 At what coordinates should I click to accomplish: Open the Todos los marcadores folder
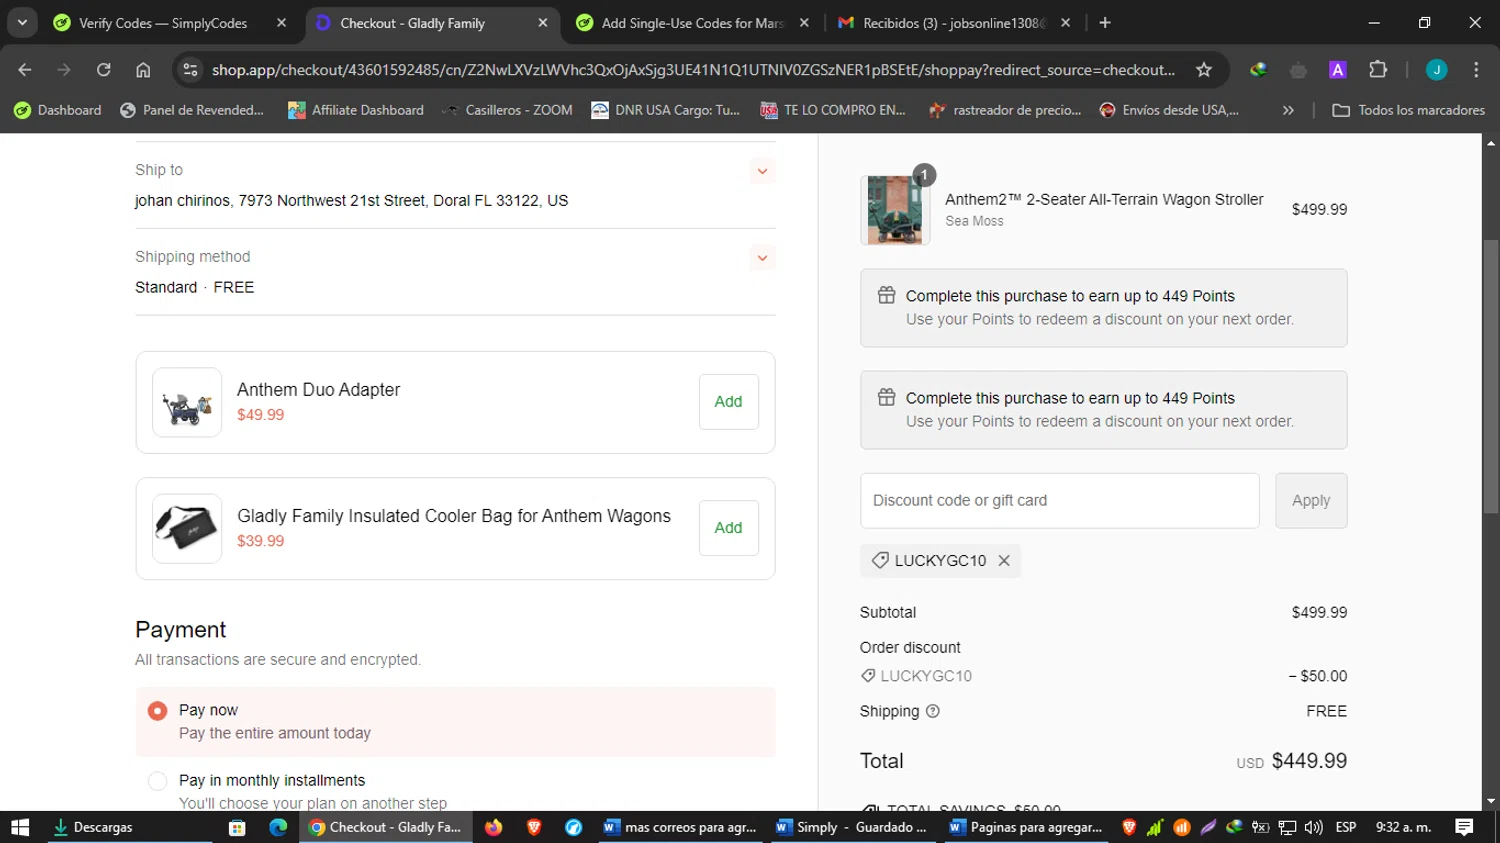[x=1408, y=110]
